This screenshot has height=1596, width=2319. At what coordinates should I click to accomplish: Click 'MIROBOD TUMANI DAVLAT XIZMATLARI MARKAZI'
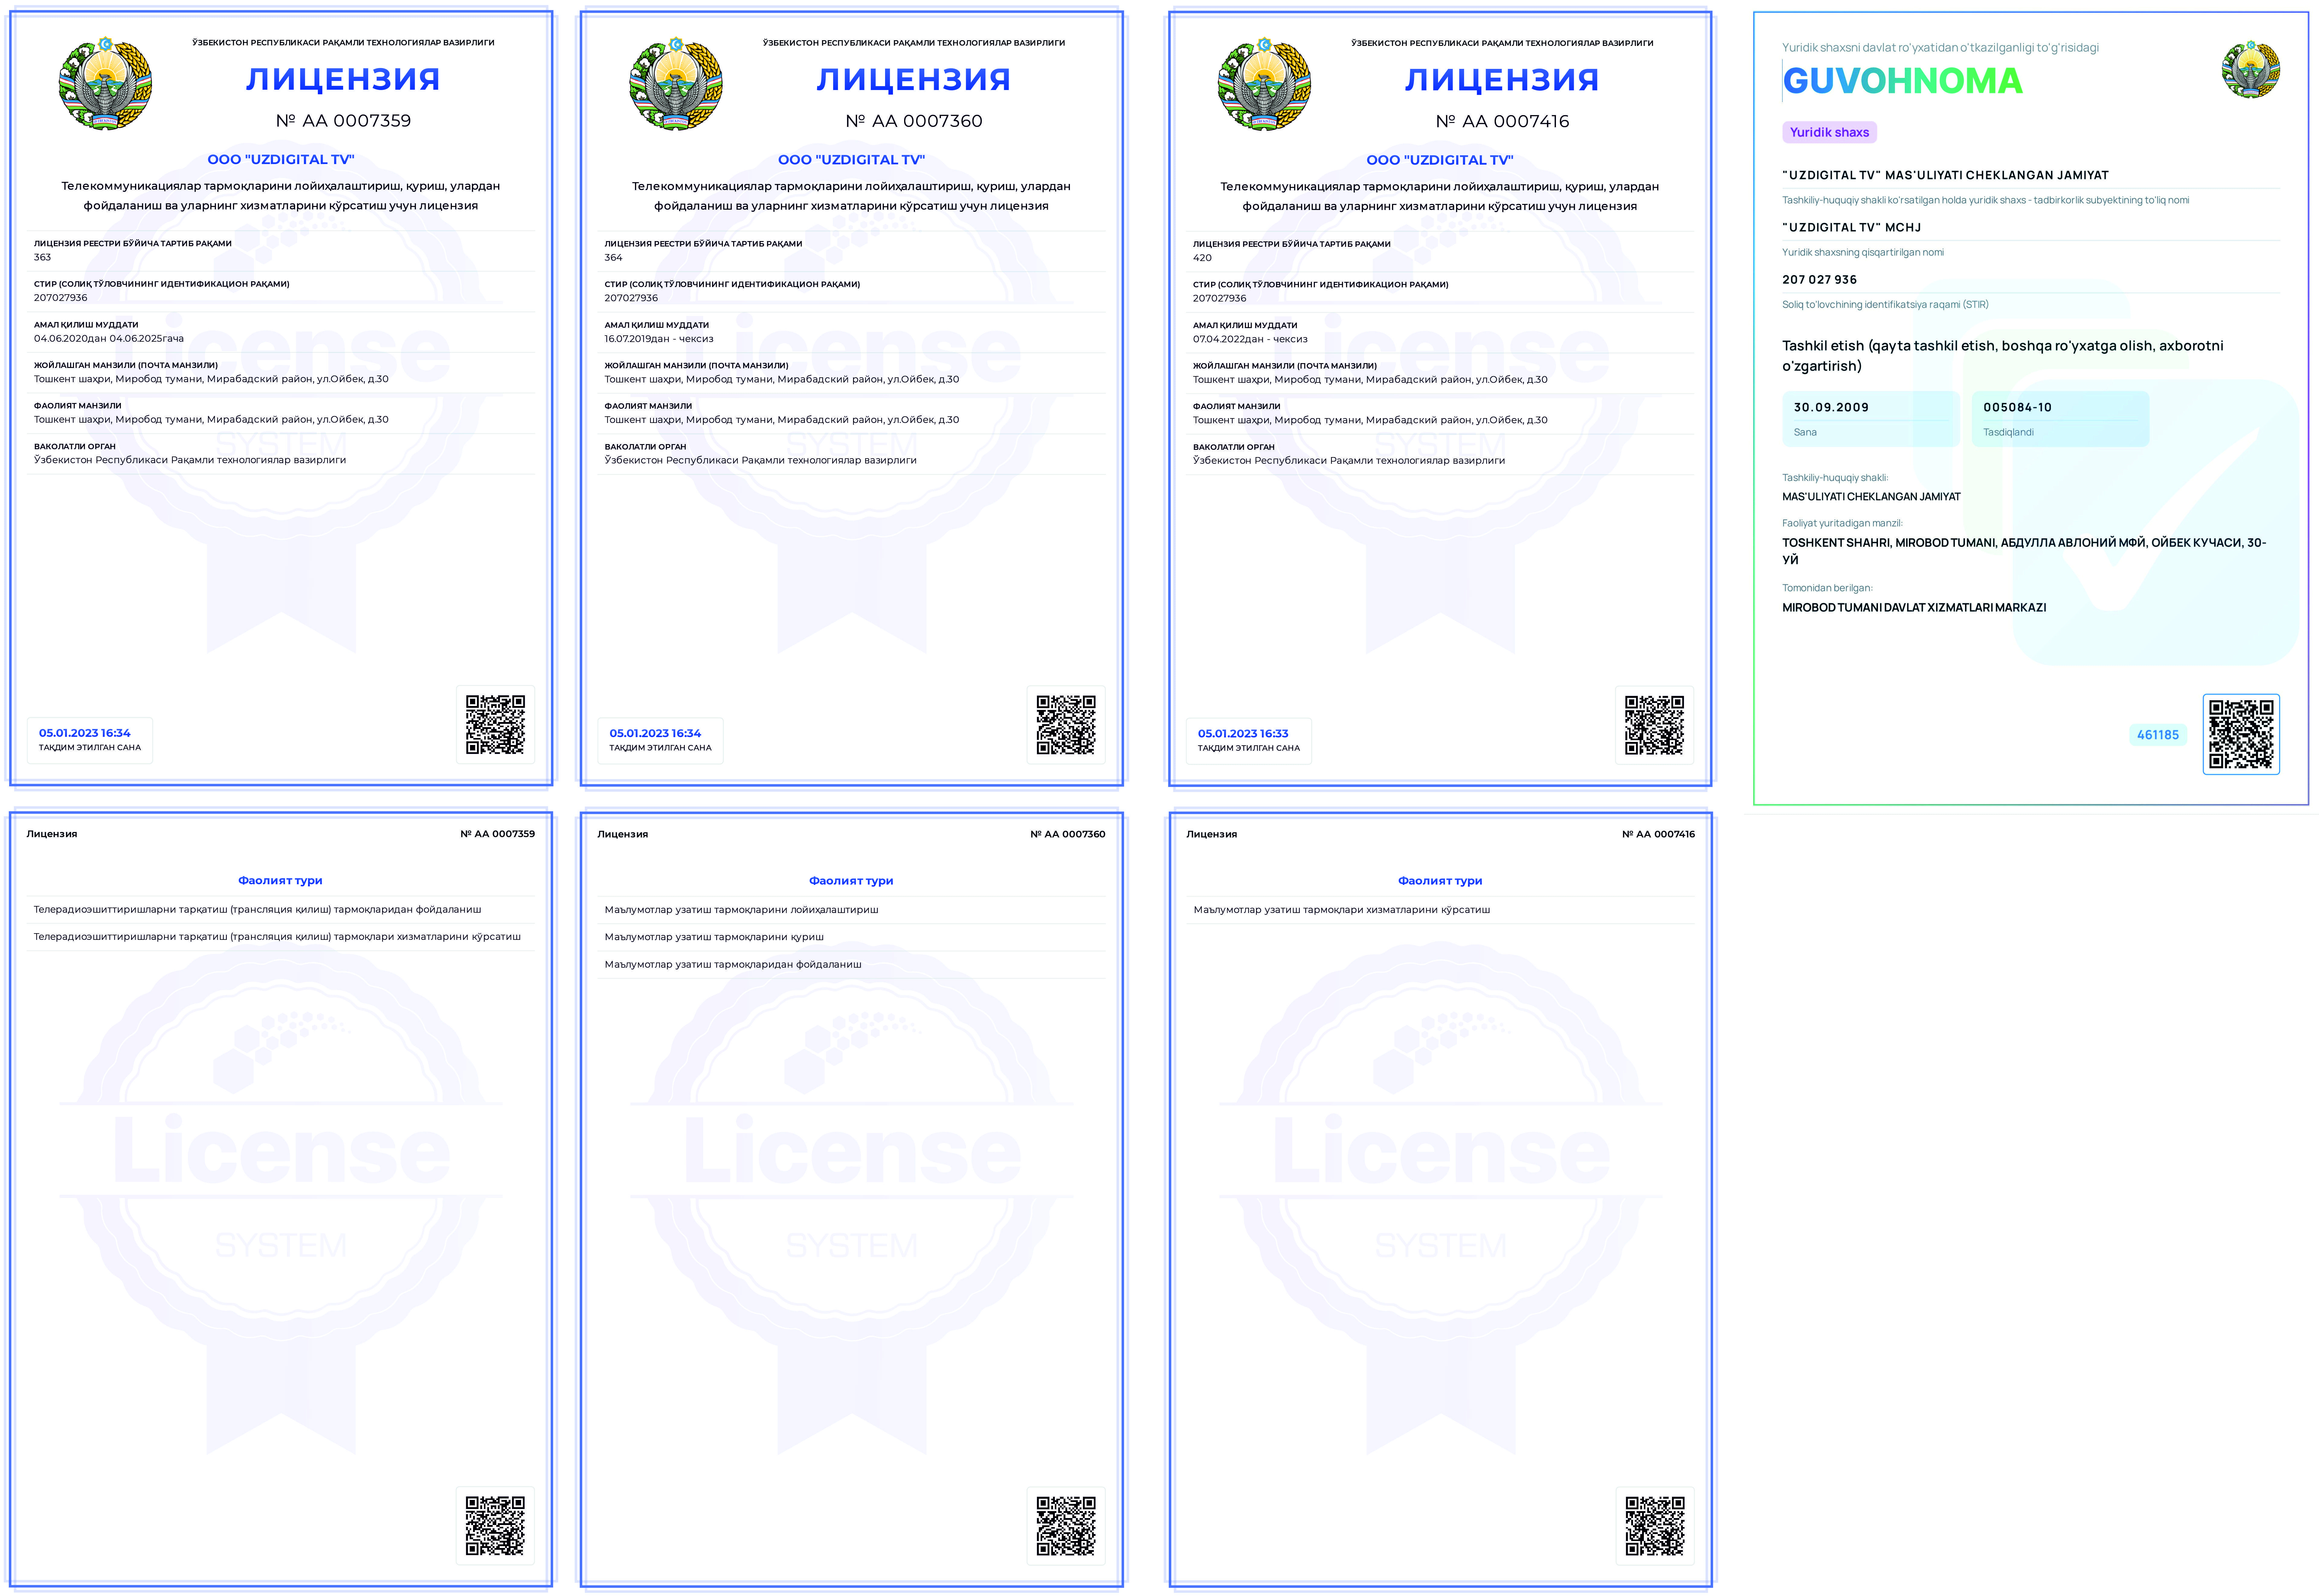tap(1914, 608)
